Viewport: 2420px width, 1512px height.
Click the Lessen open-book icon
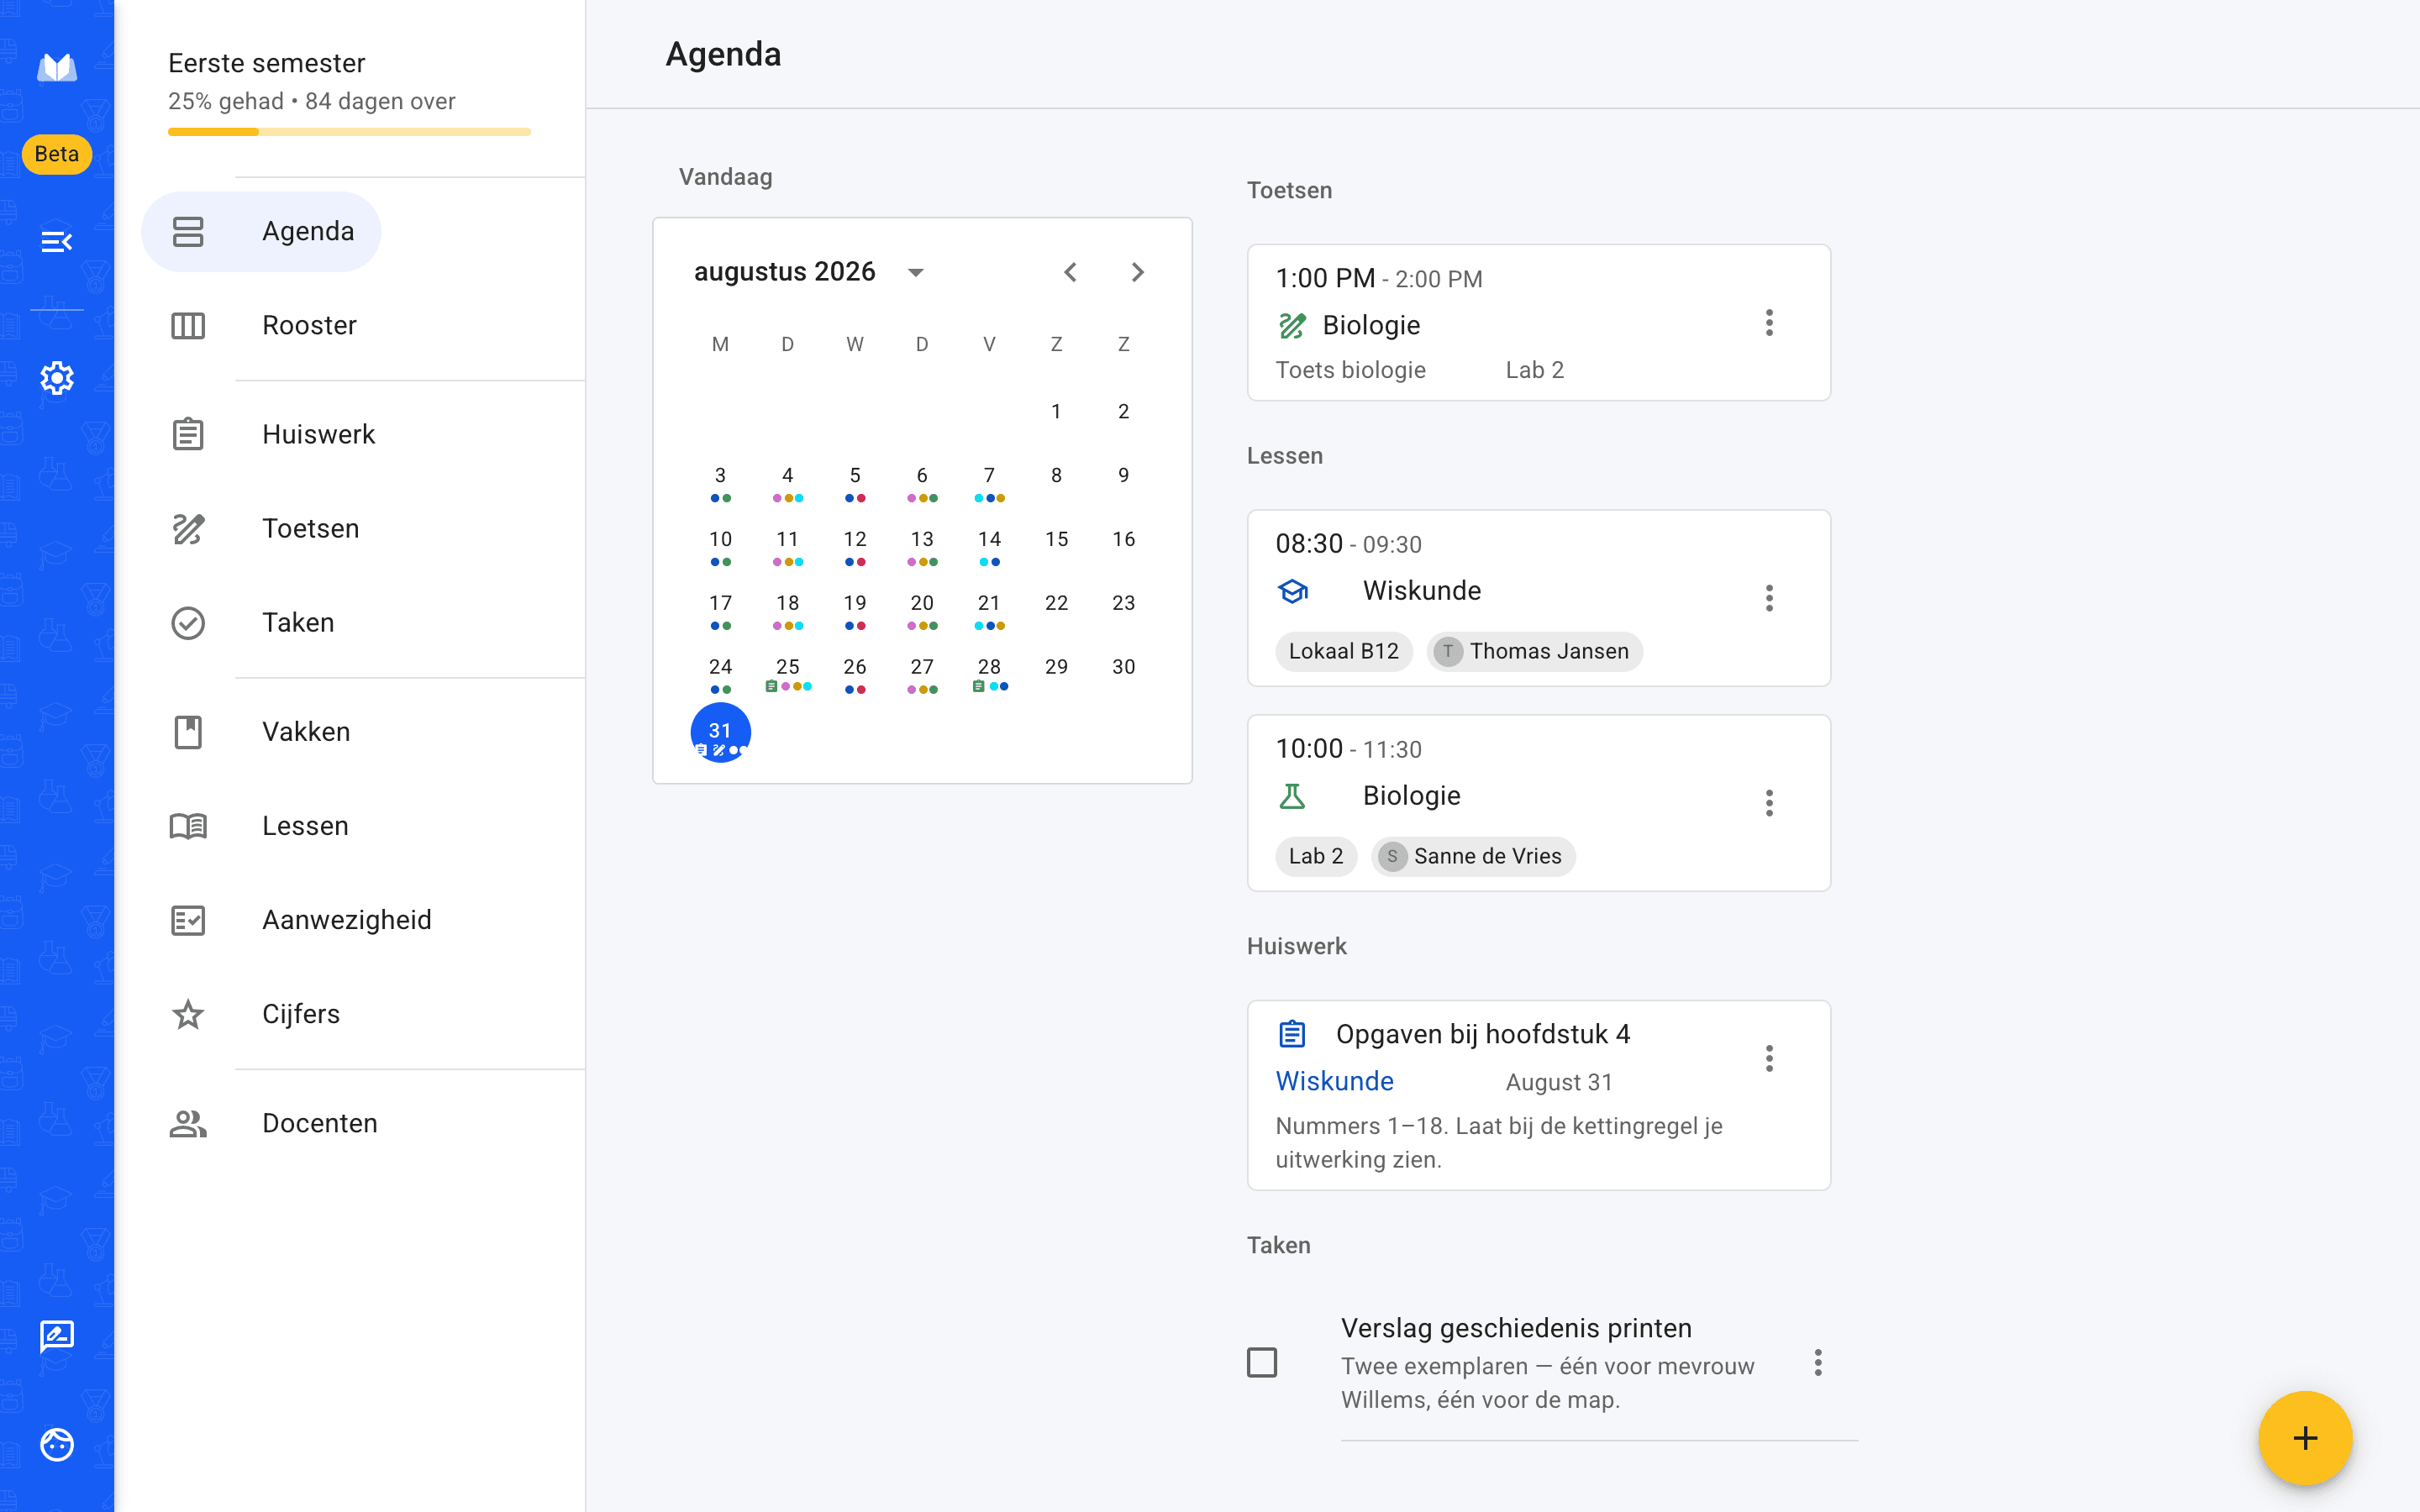click(x=188, y=825)
